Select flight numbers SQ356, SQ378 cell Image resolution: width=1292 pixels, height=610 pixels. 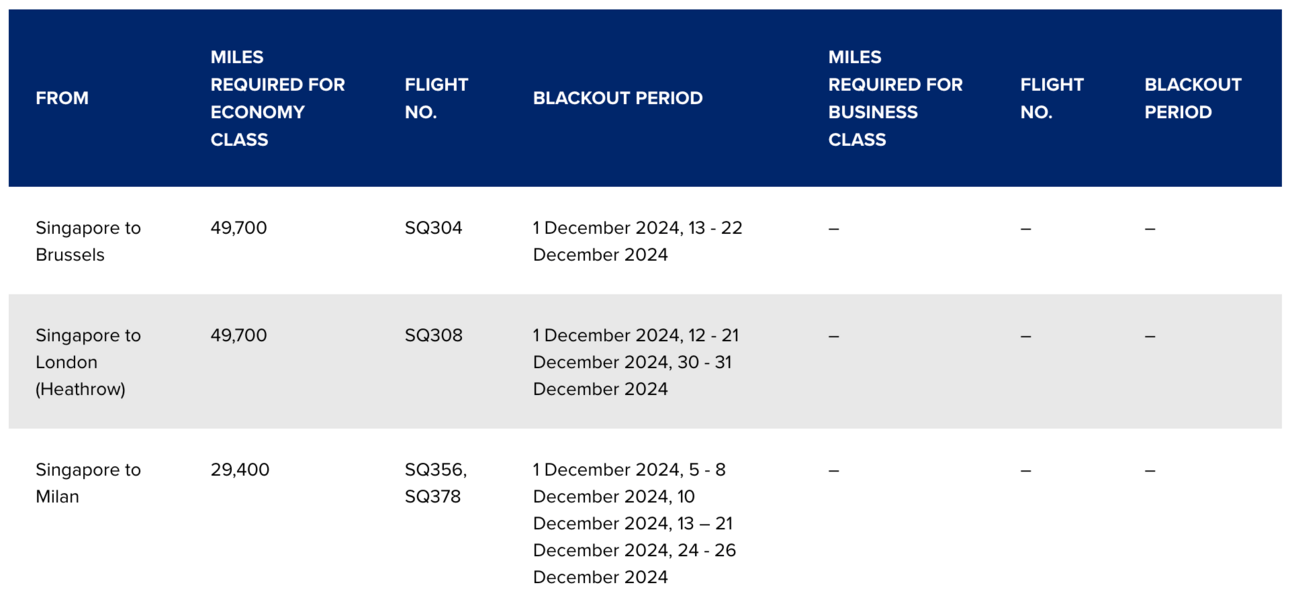pyautogui.click(x=436, y=483)
